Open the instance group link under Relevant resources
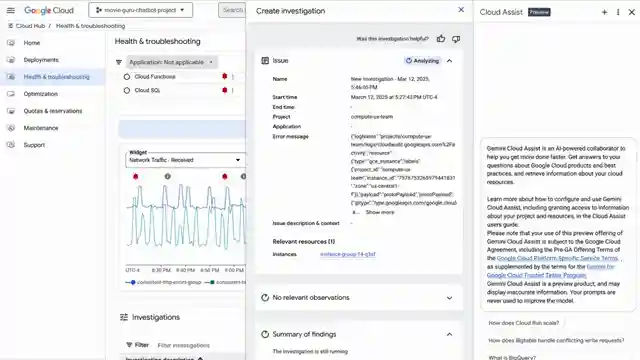The width and height of the screenshot is (640, 360). coord(347,254)
